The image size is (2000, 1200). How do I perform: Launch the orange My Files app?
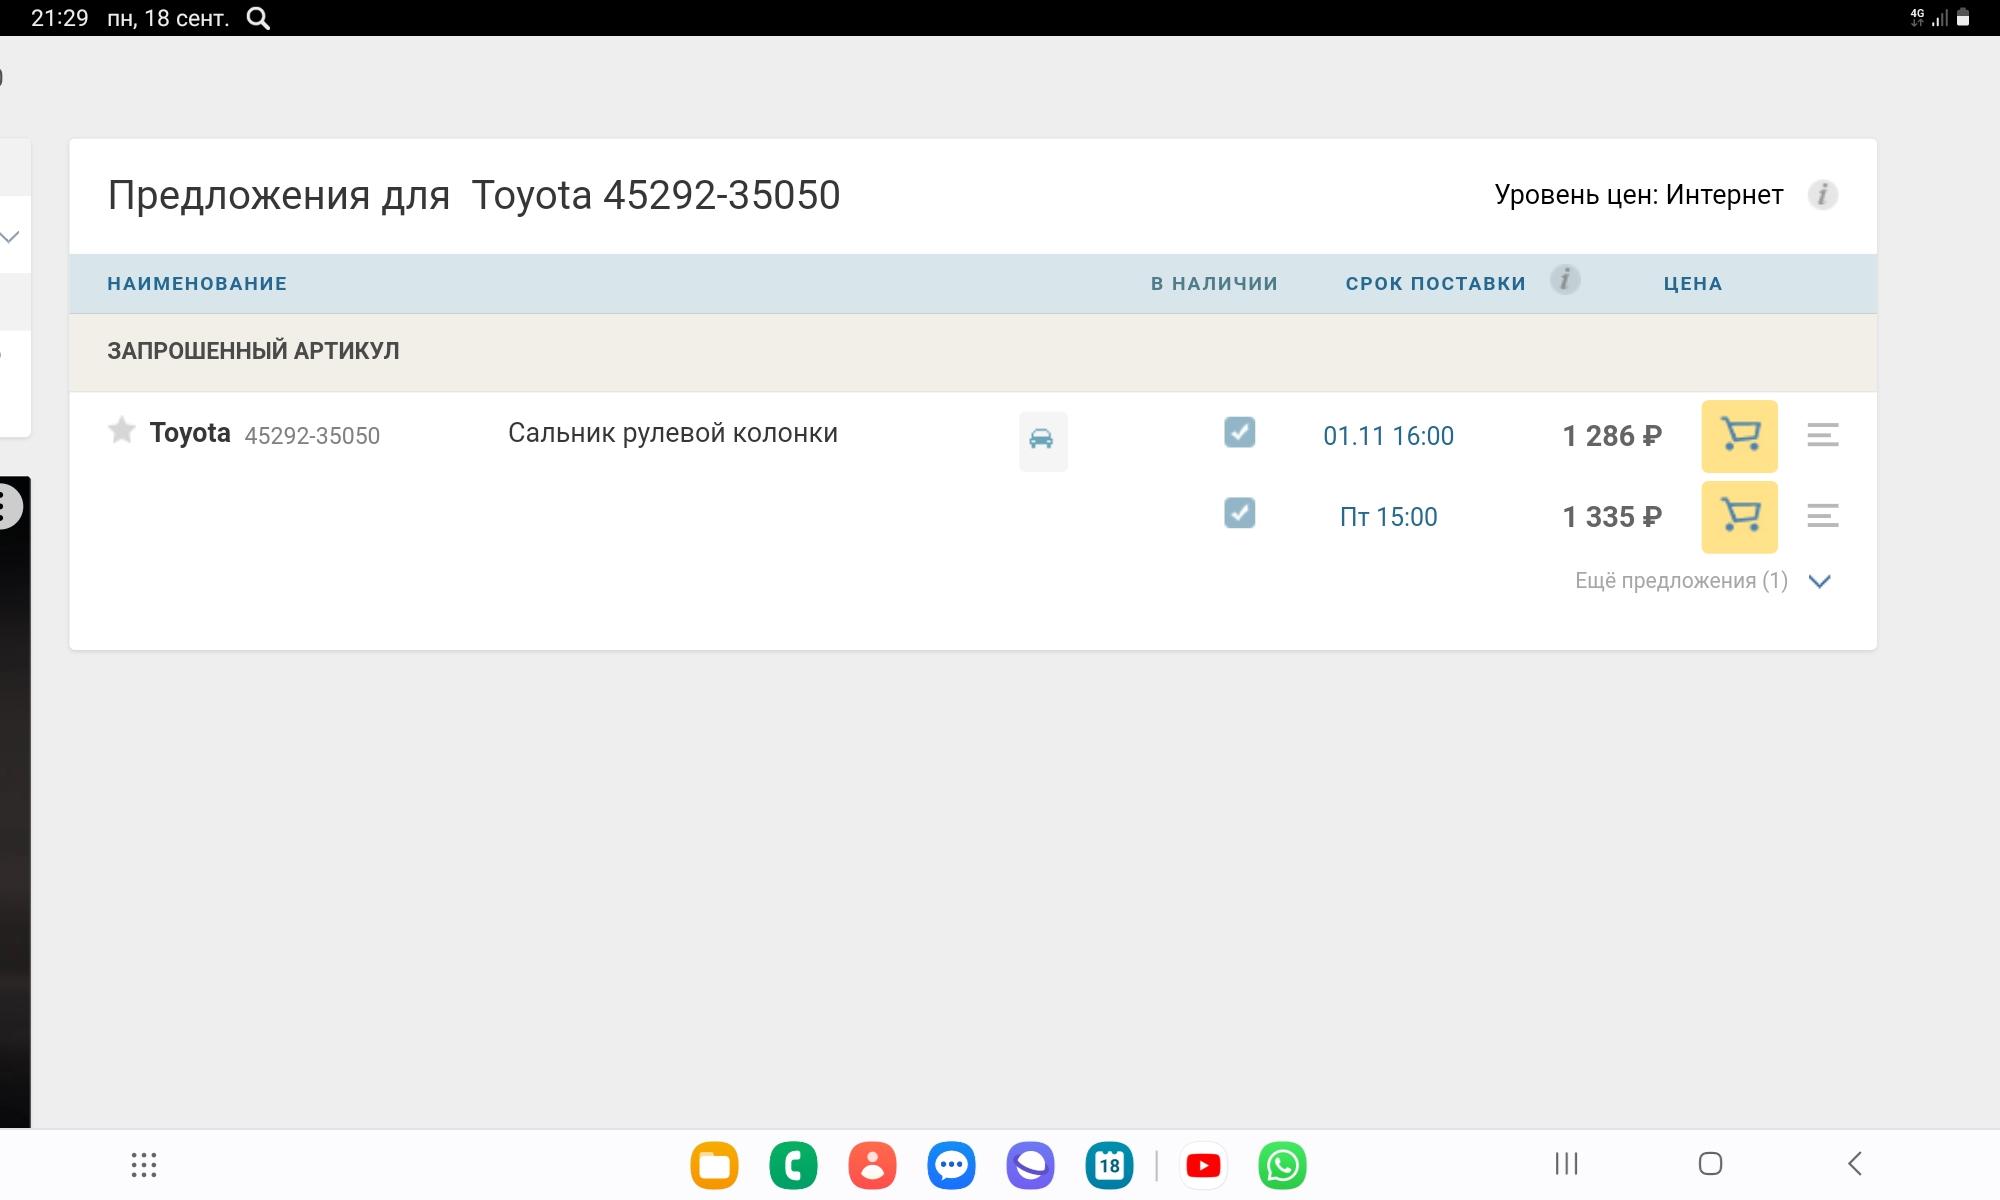(x=714, y=1165)
